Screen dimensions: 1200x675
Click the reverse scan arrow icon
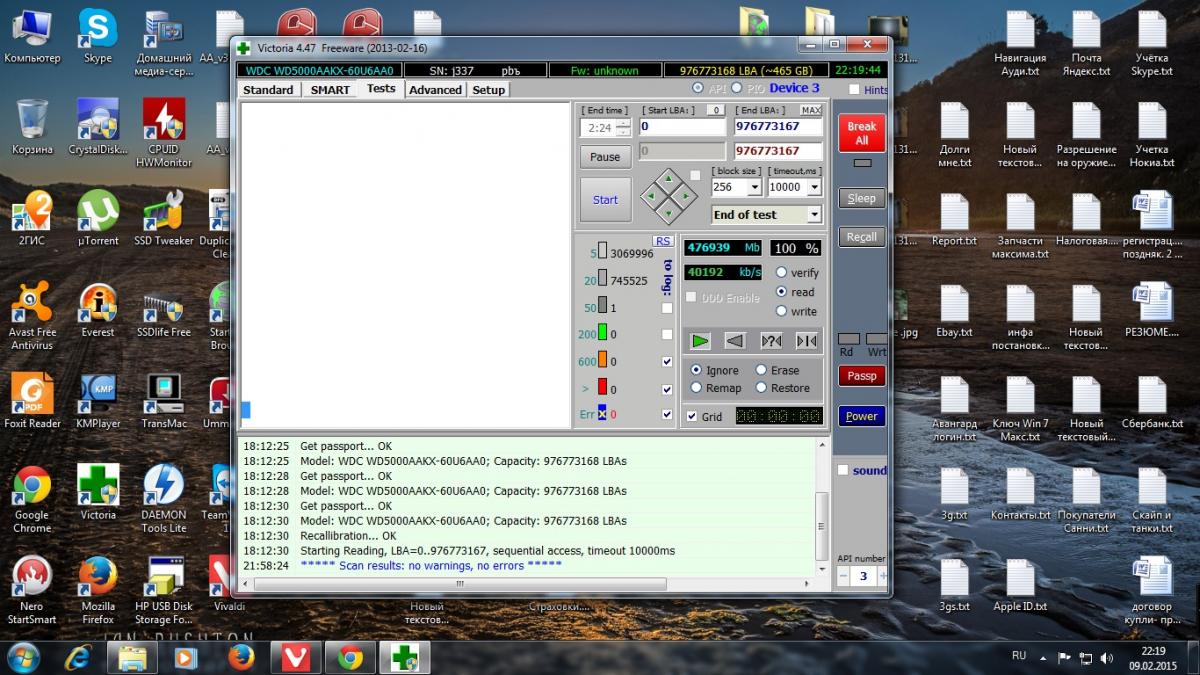[735, 341]
